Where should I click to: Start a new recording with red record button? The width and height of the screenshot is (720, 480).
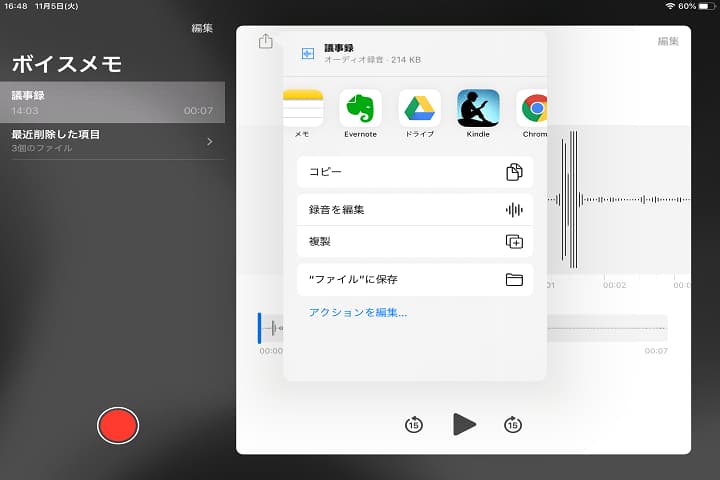118,425
